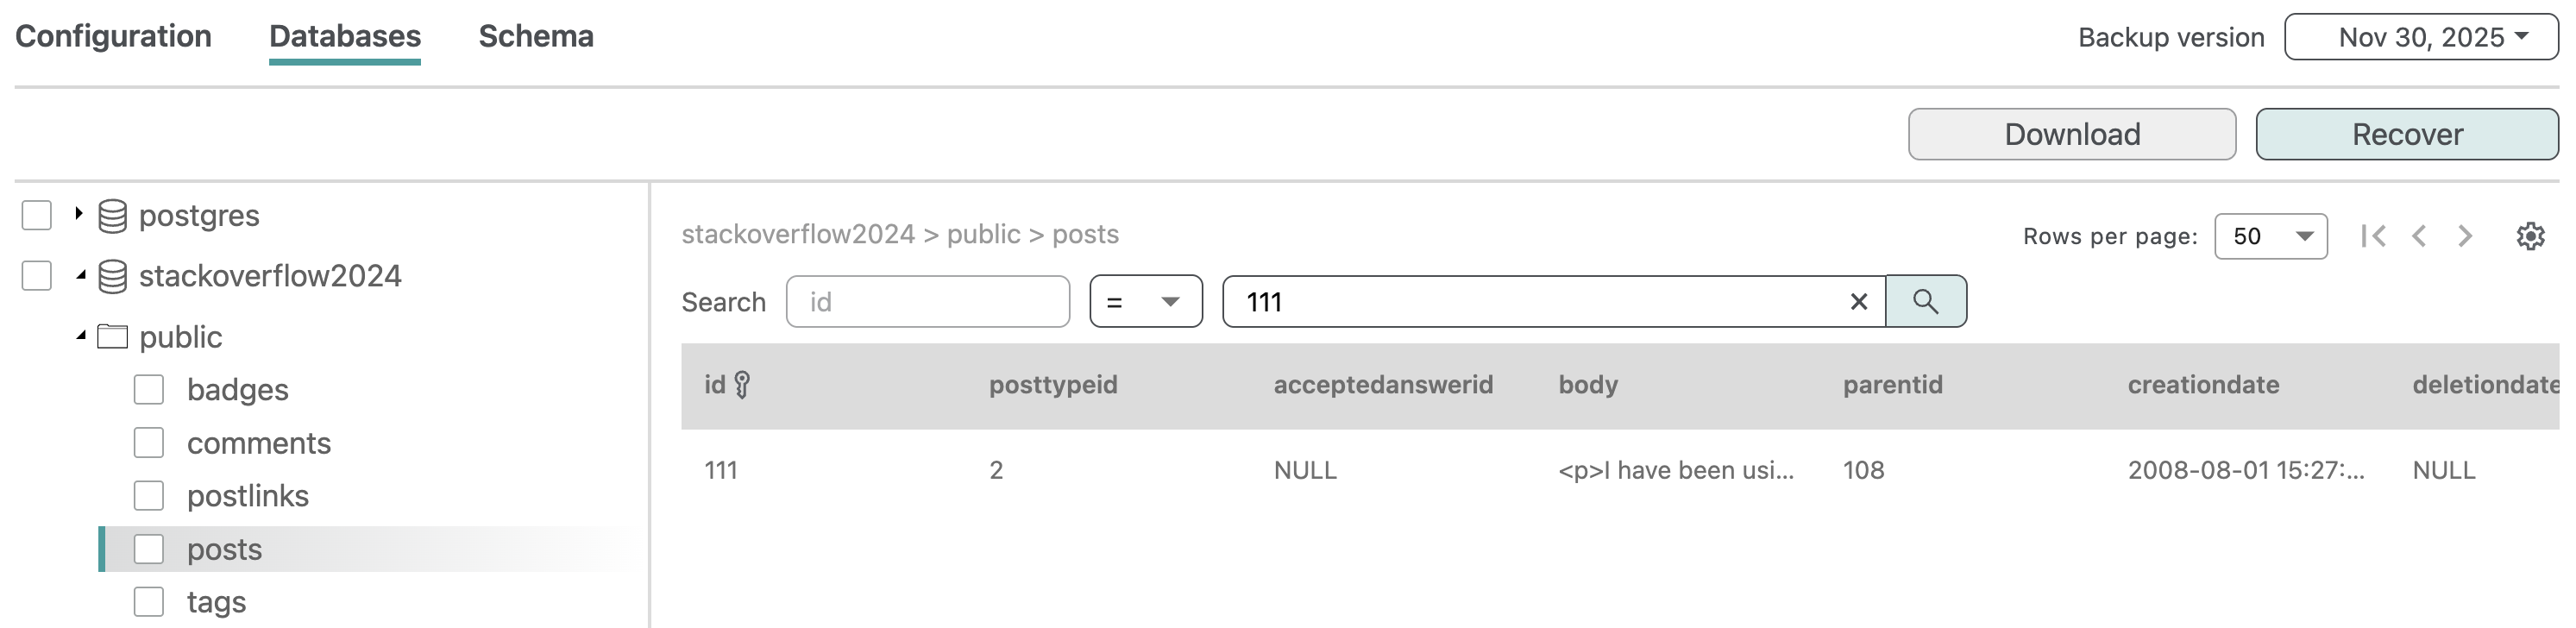This screenshot has width=2576, height=628.
Task: Switch to the Schema tab
Action: pos(536,36)
